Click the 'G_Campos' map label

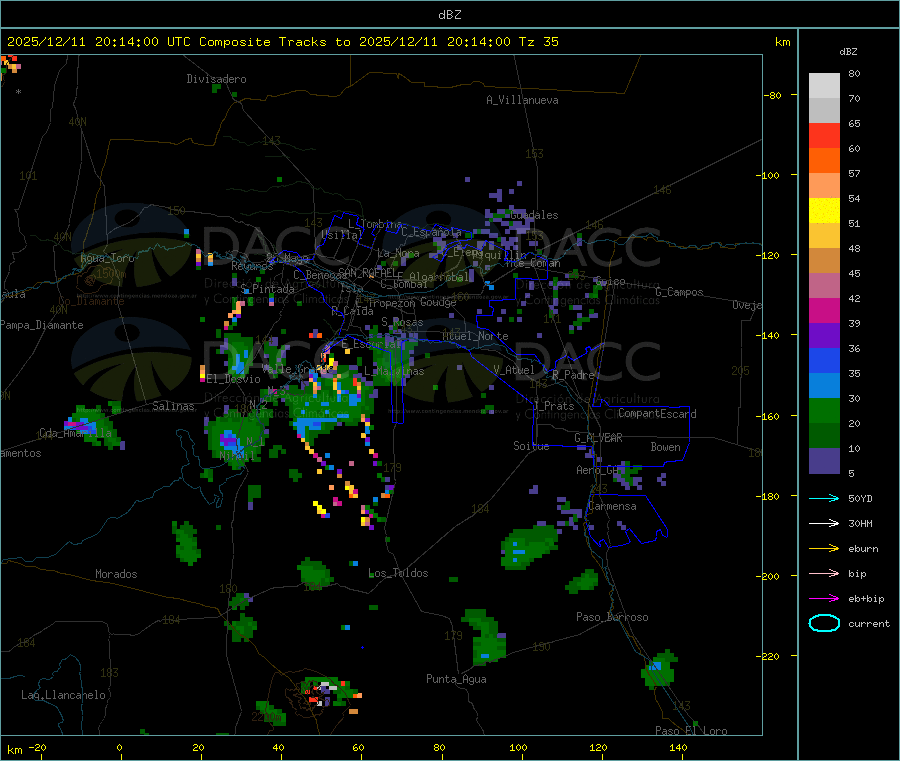[680, 292]
